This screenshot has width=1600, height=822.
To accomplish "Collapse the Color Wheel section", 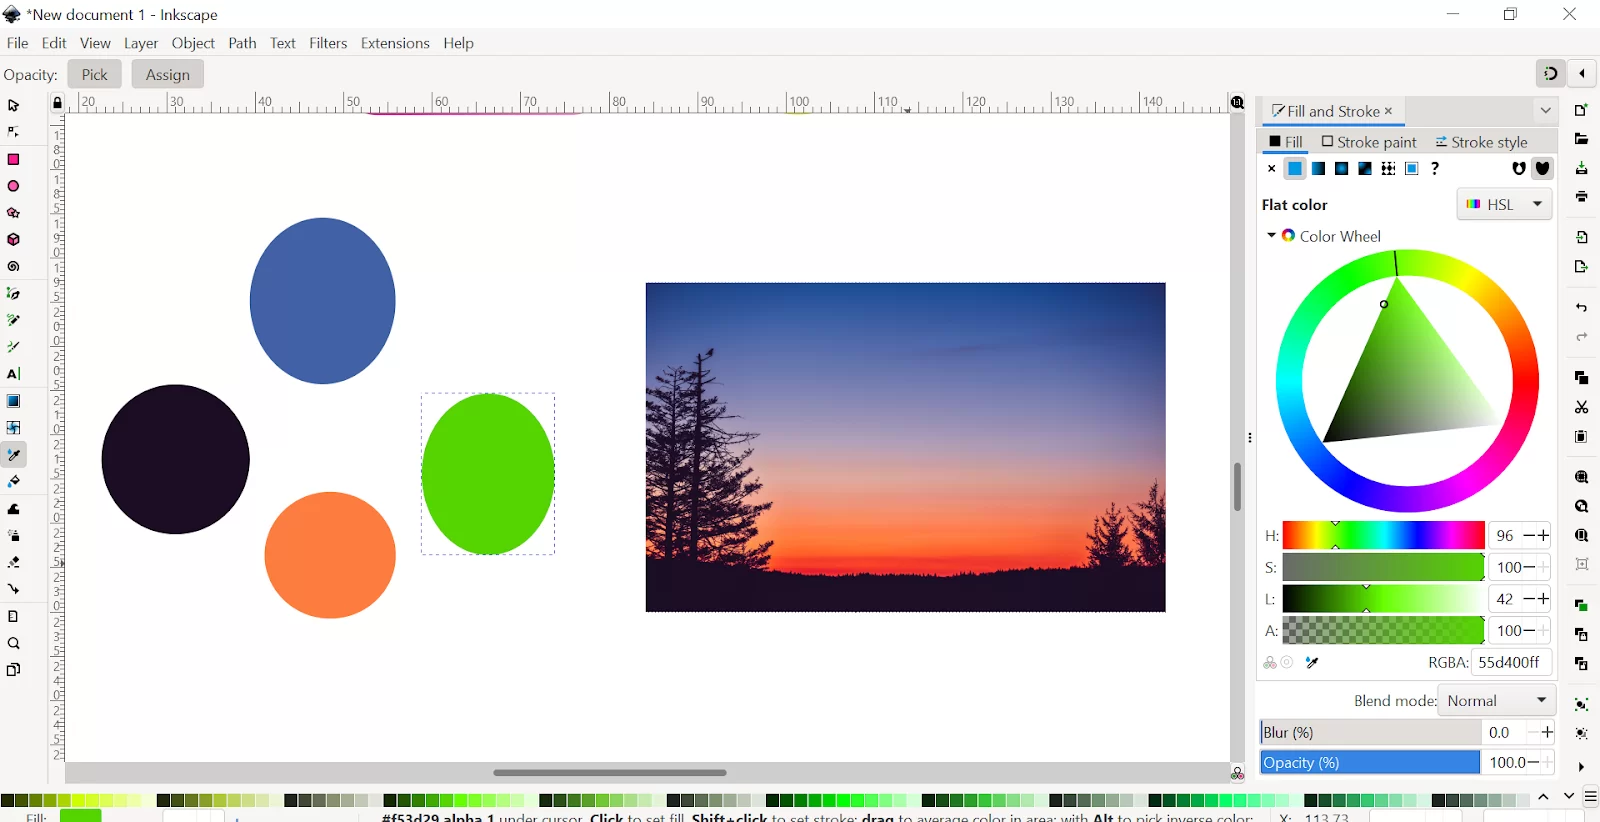I will 1271,236.
